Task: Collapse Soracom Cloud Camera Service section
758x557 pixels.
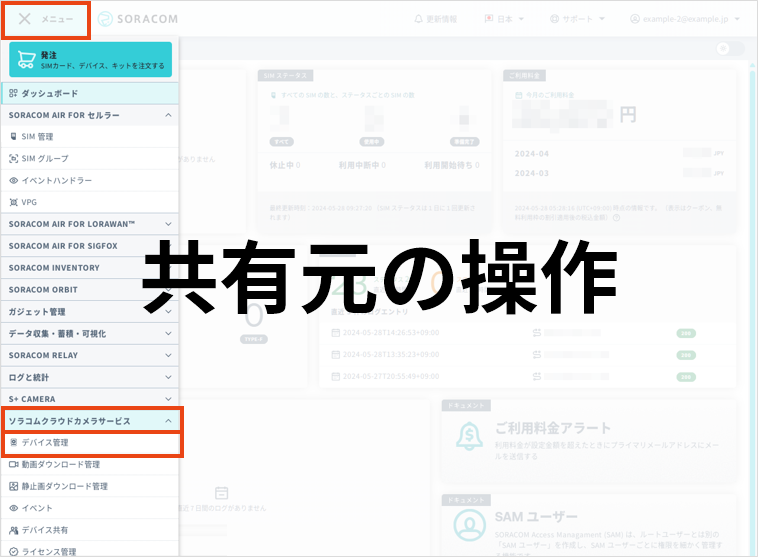Action: (x=168, y=421)
